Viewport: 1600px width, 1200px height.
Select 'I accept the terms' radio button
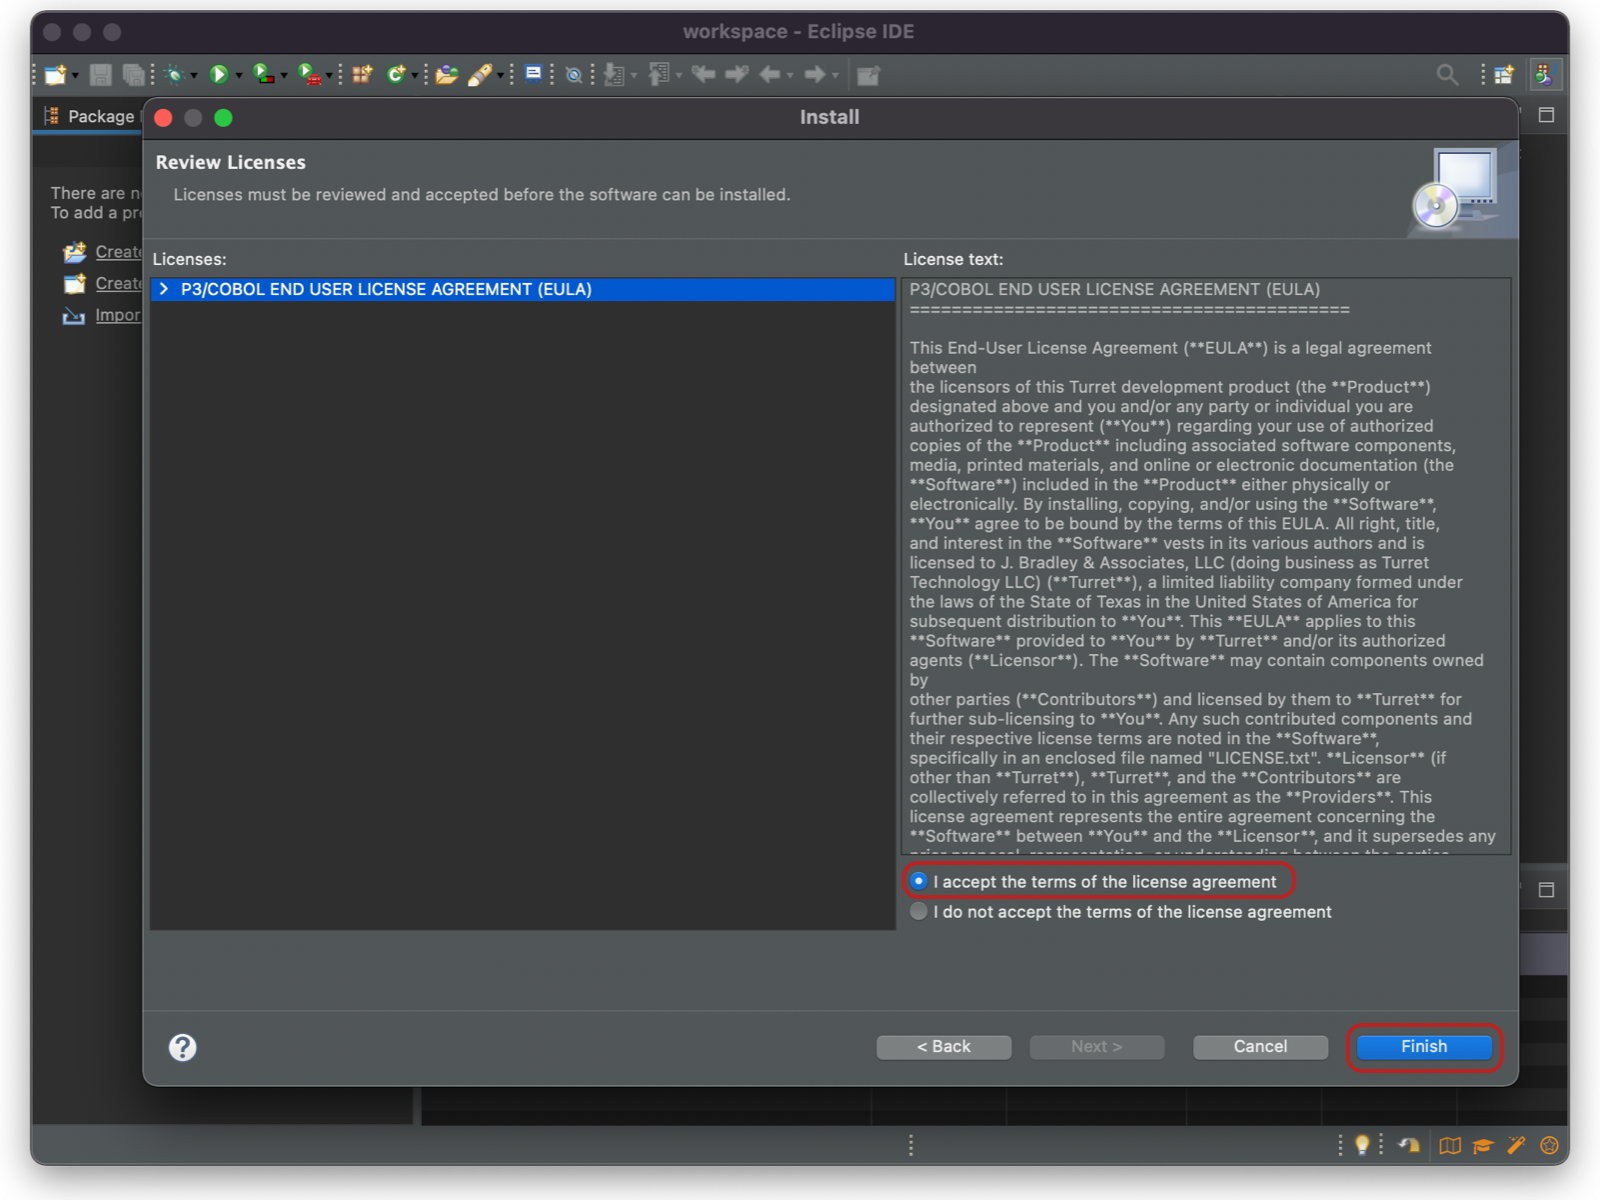[x=919, y=881]
